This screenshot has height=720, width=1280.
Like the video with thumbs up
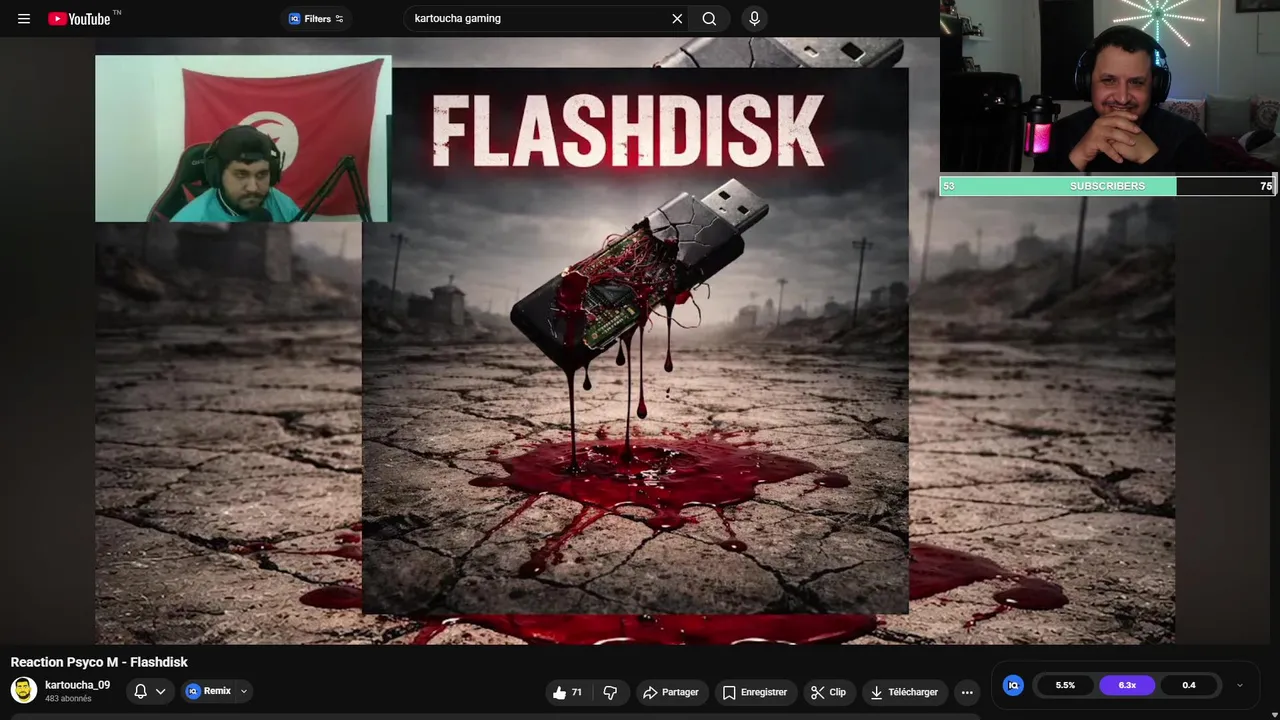tap(568, 692)
